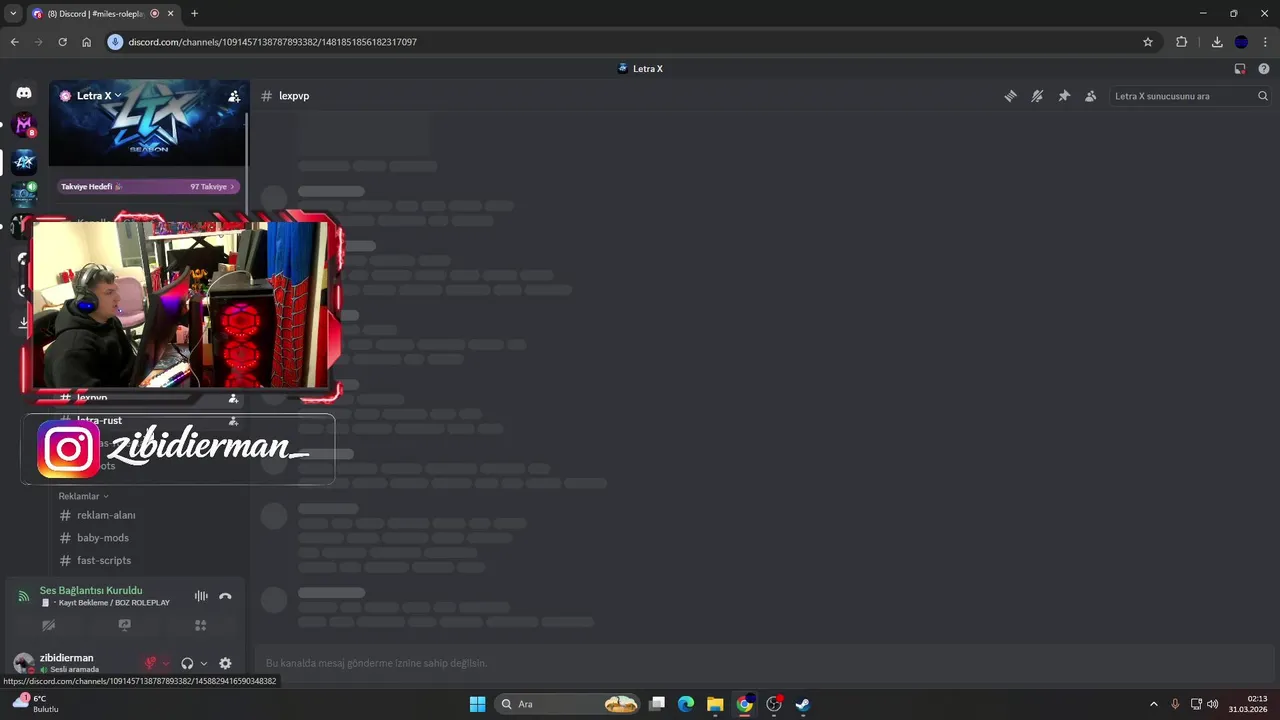Open Chrome extensions puzzle icon
Viewport: 1280px width, 720px height.
pos(1182,42)
